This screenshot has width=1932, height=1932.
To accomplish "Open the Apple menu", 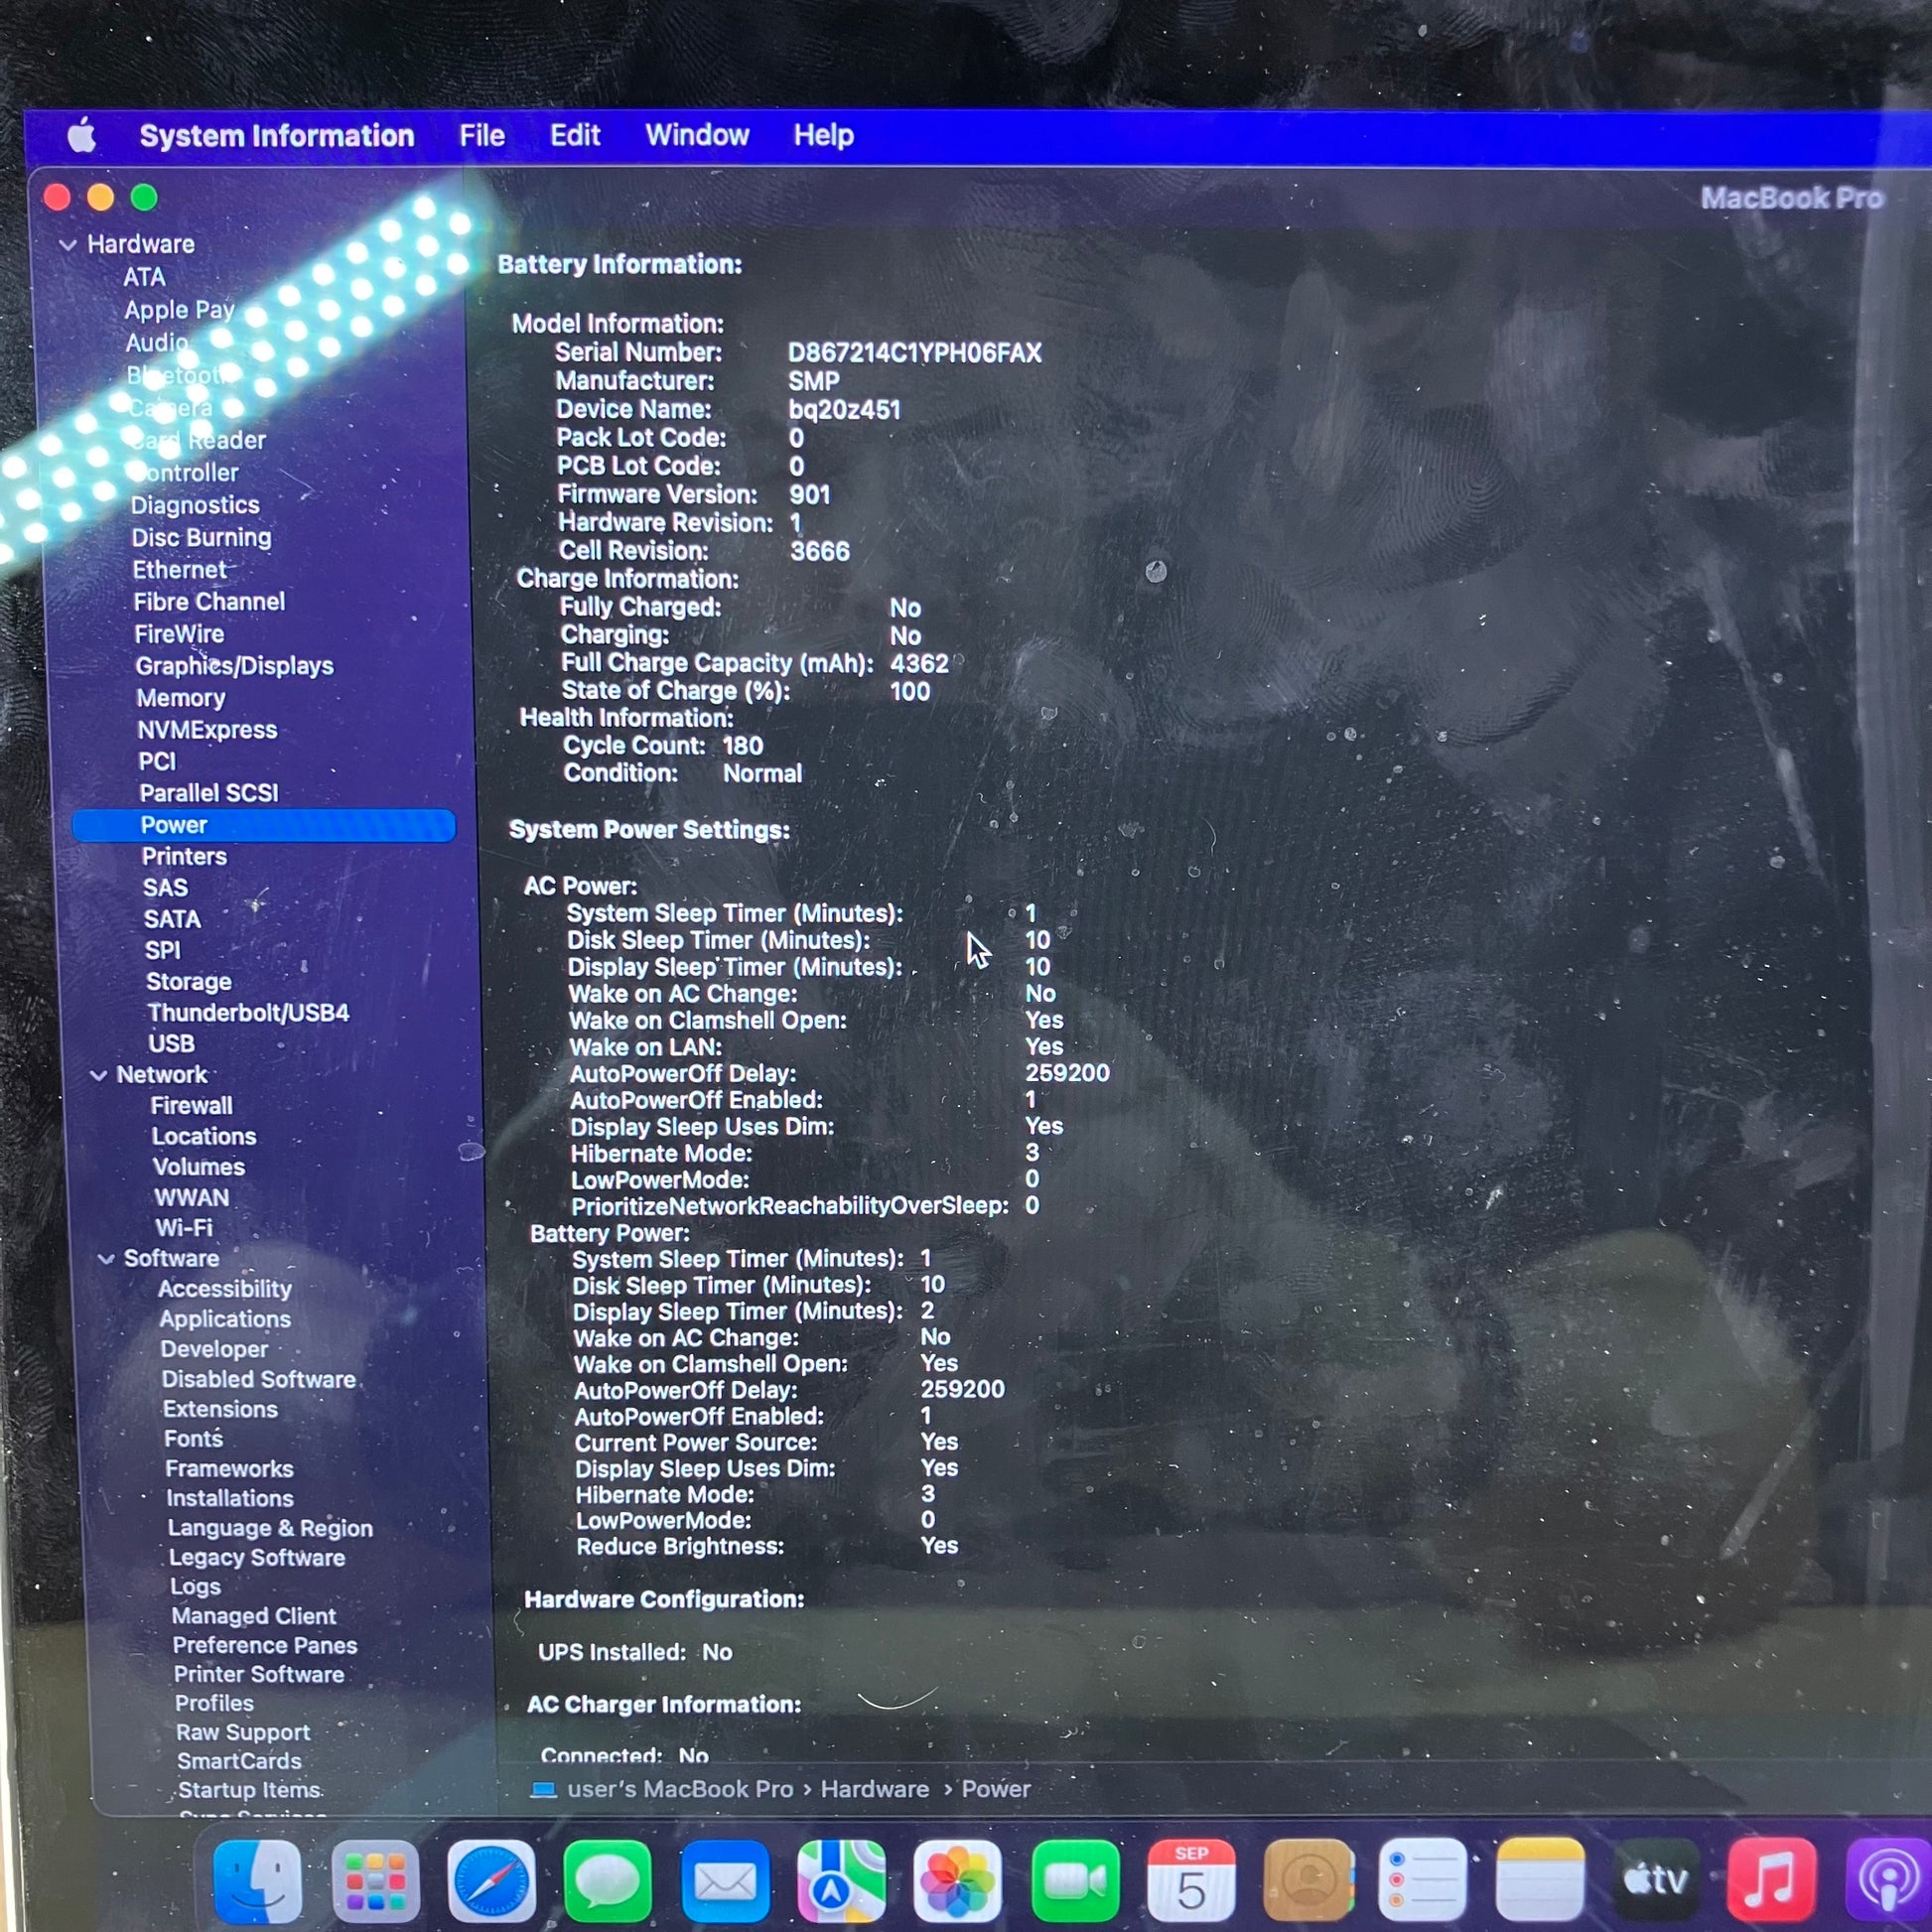I will click(82, 134).
